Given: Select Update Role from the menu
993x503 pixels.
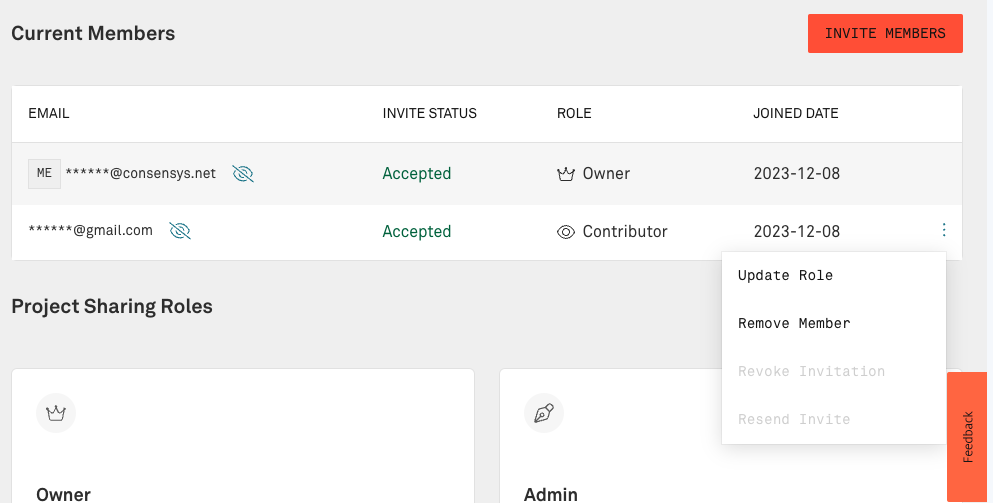Looking at the screenshot, I should pos(785,276).
